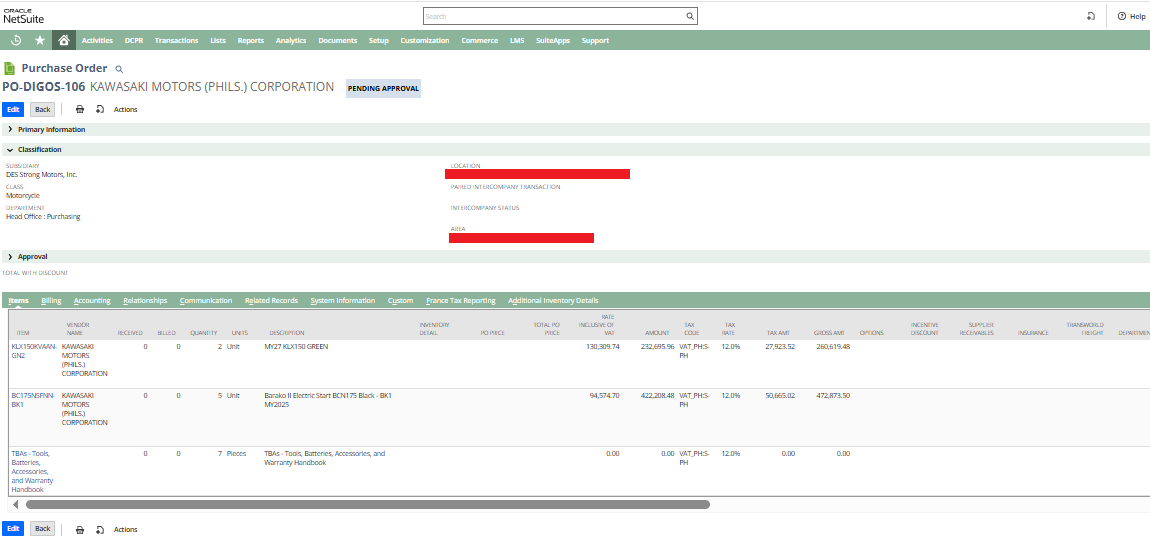Click the Help text link
The height and width of the screenshot is (540, 1150).
pyautogui.click(x=1136, y=16)
